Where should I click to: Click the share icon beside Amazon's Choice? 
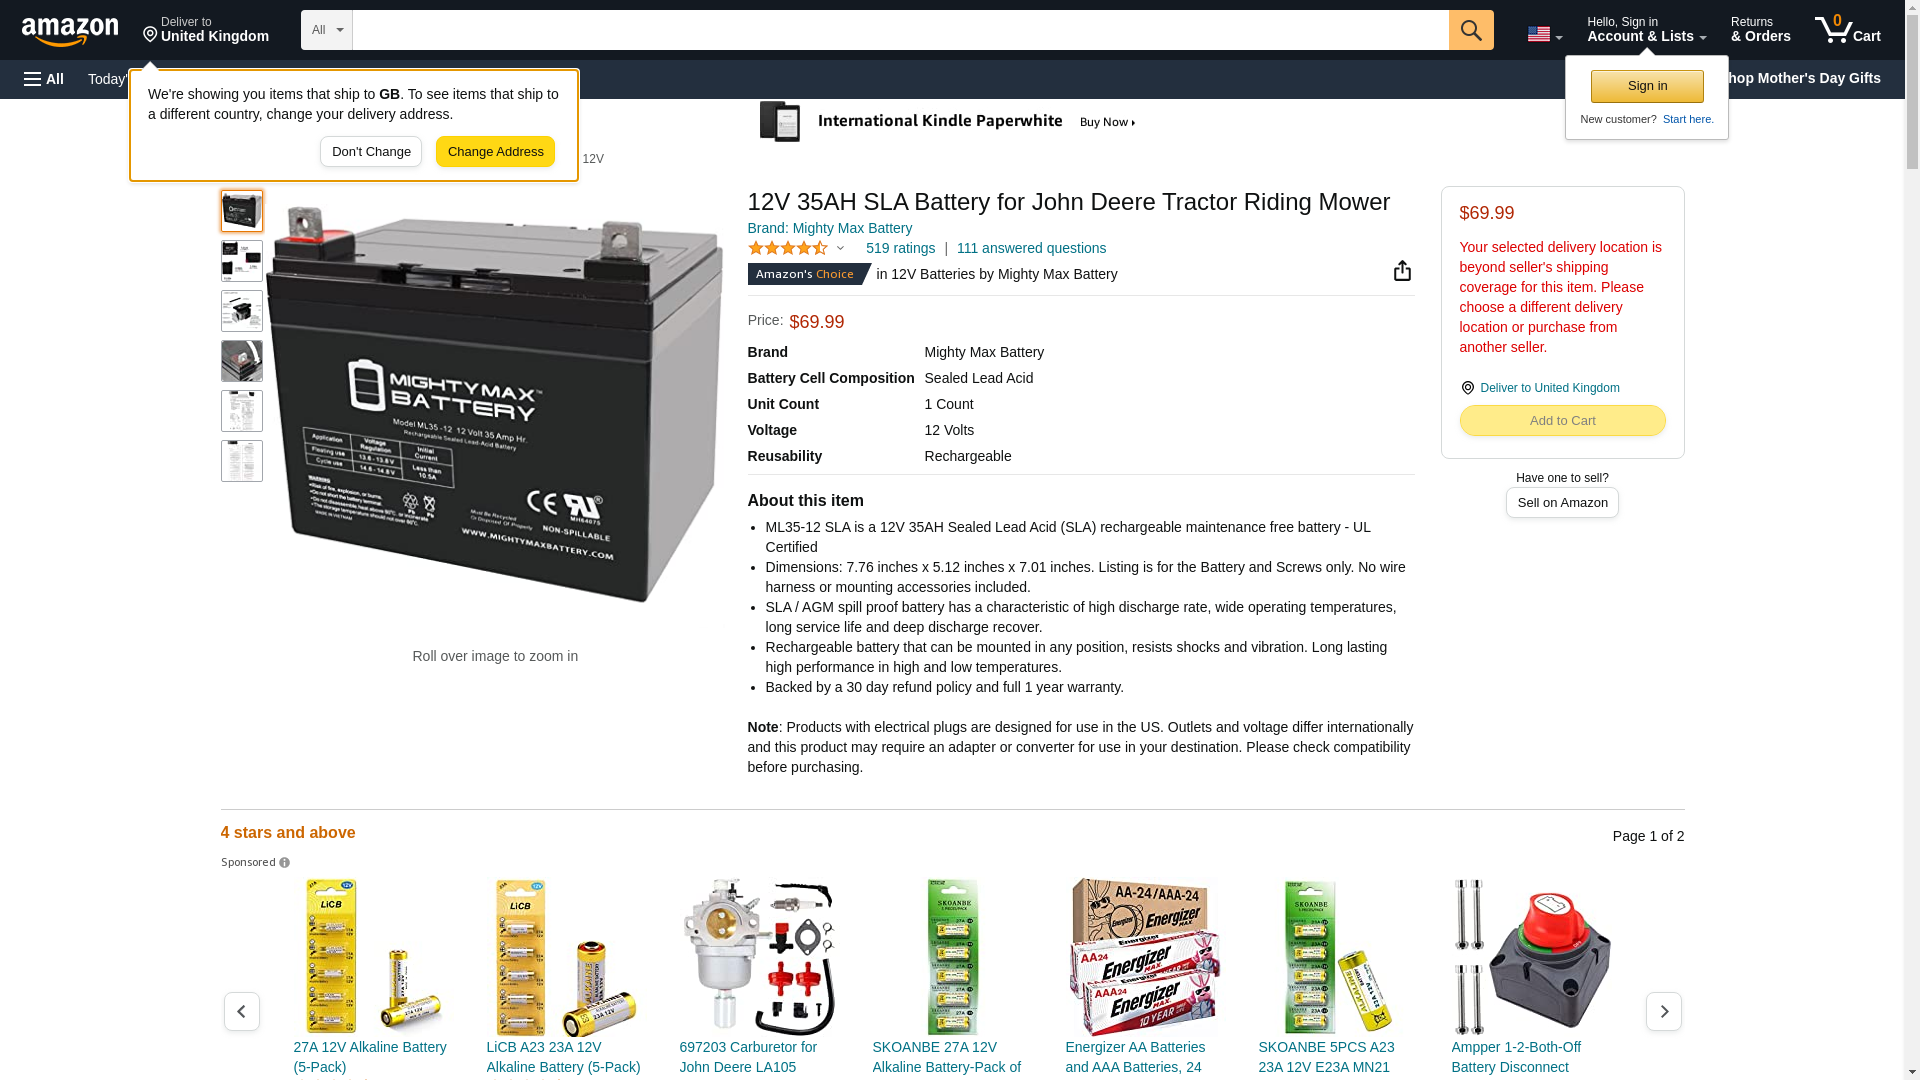click(1402, 271)
